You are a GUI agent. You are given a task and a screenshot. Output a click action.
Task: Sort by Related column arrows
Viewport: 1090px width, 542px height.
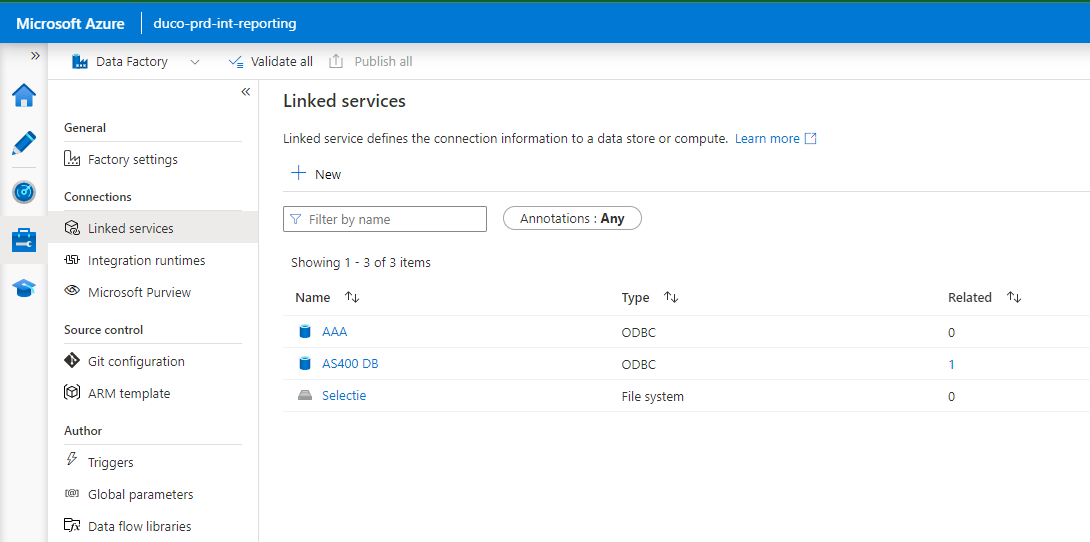point(1014,297)
